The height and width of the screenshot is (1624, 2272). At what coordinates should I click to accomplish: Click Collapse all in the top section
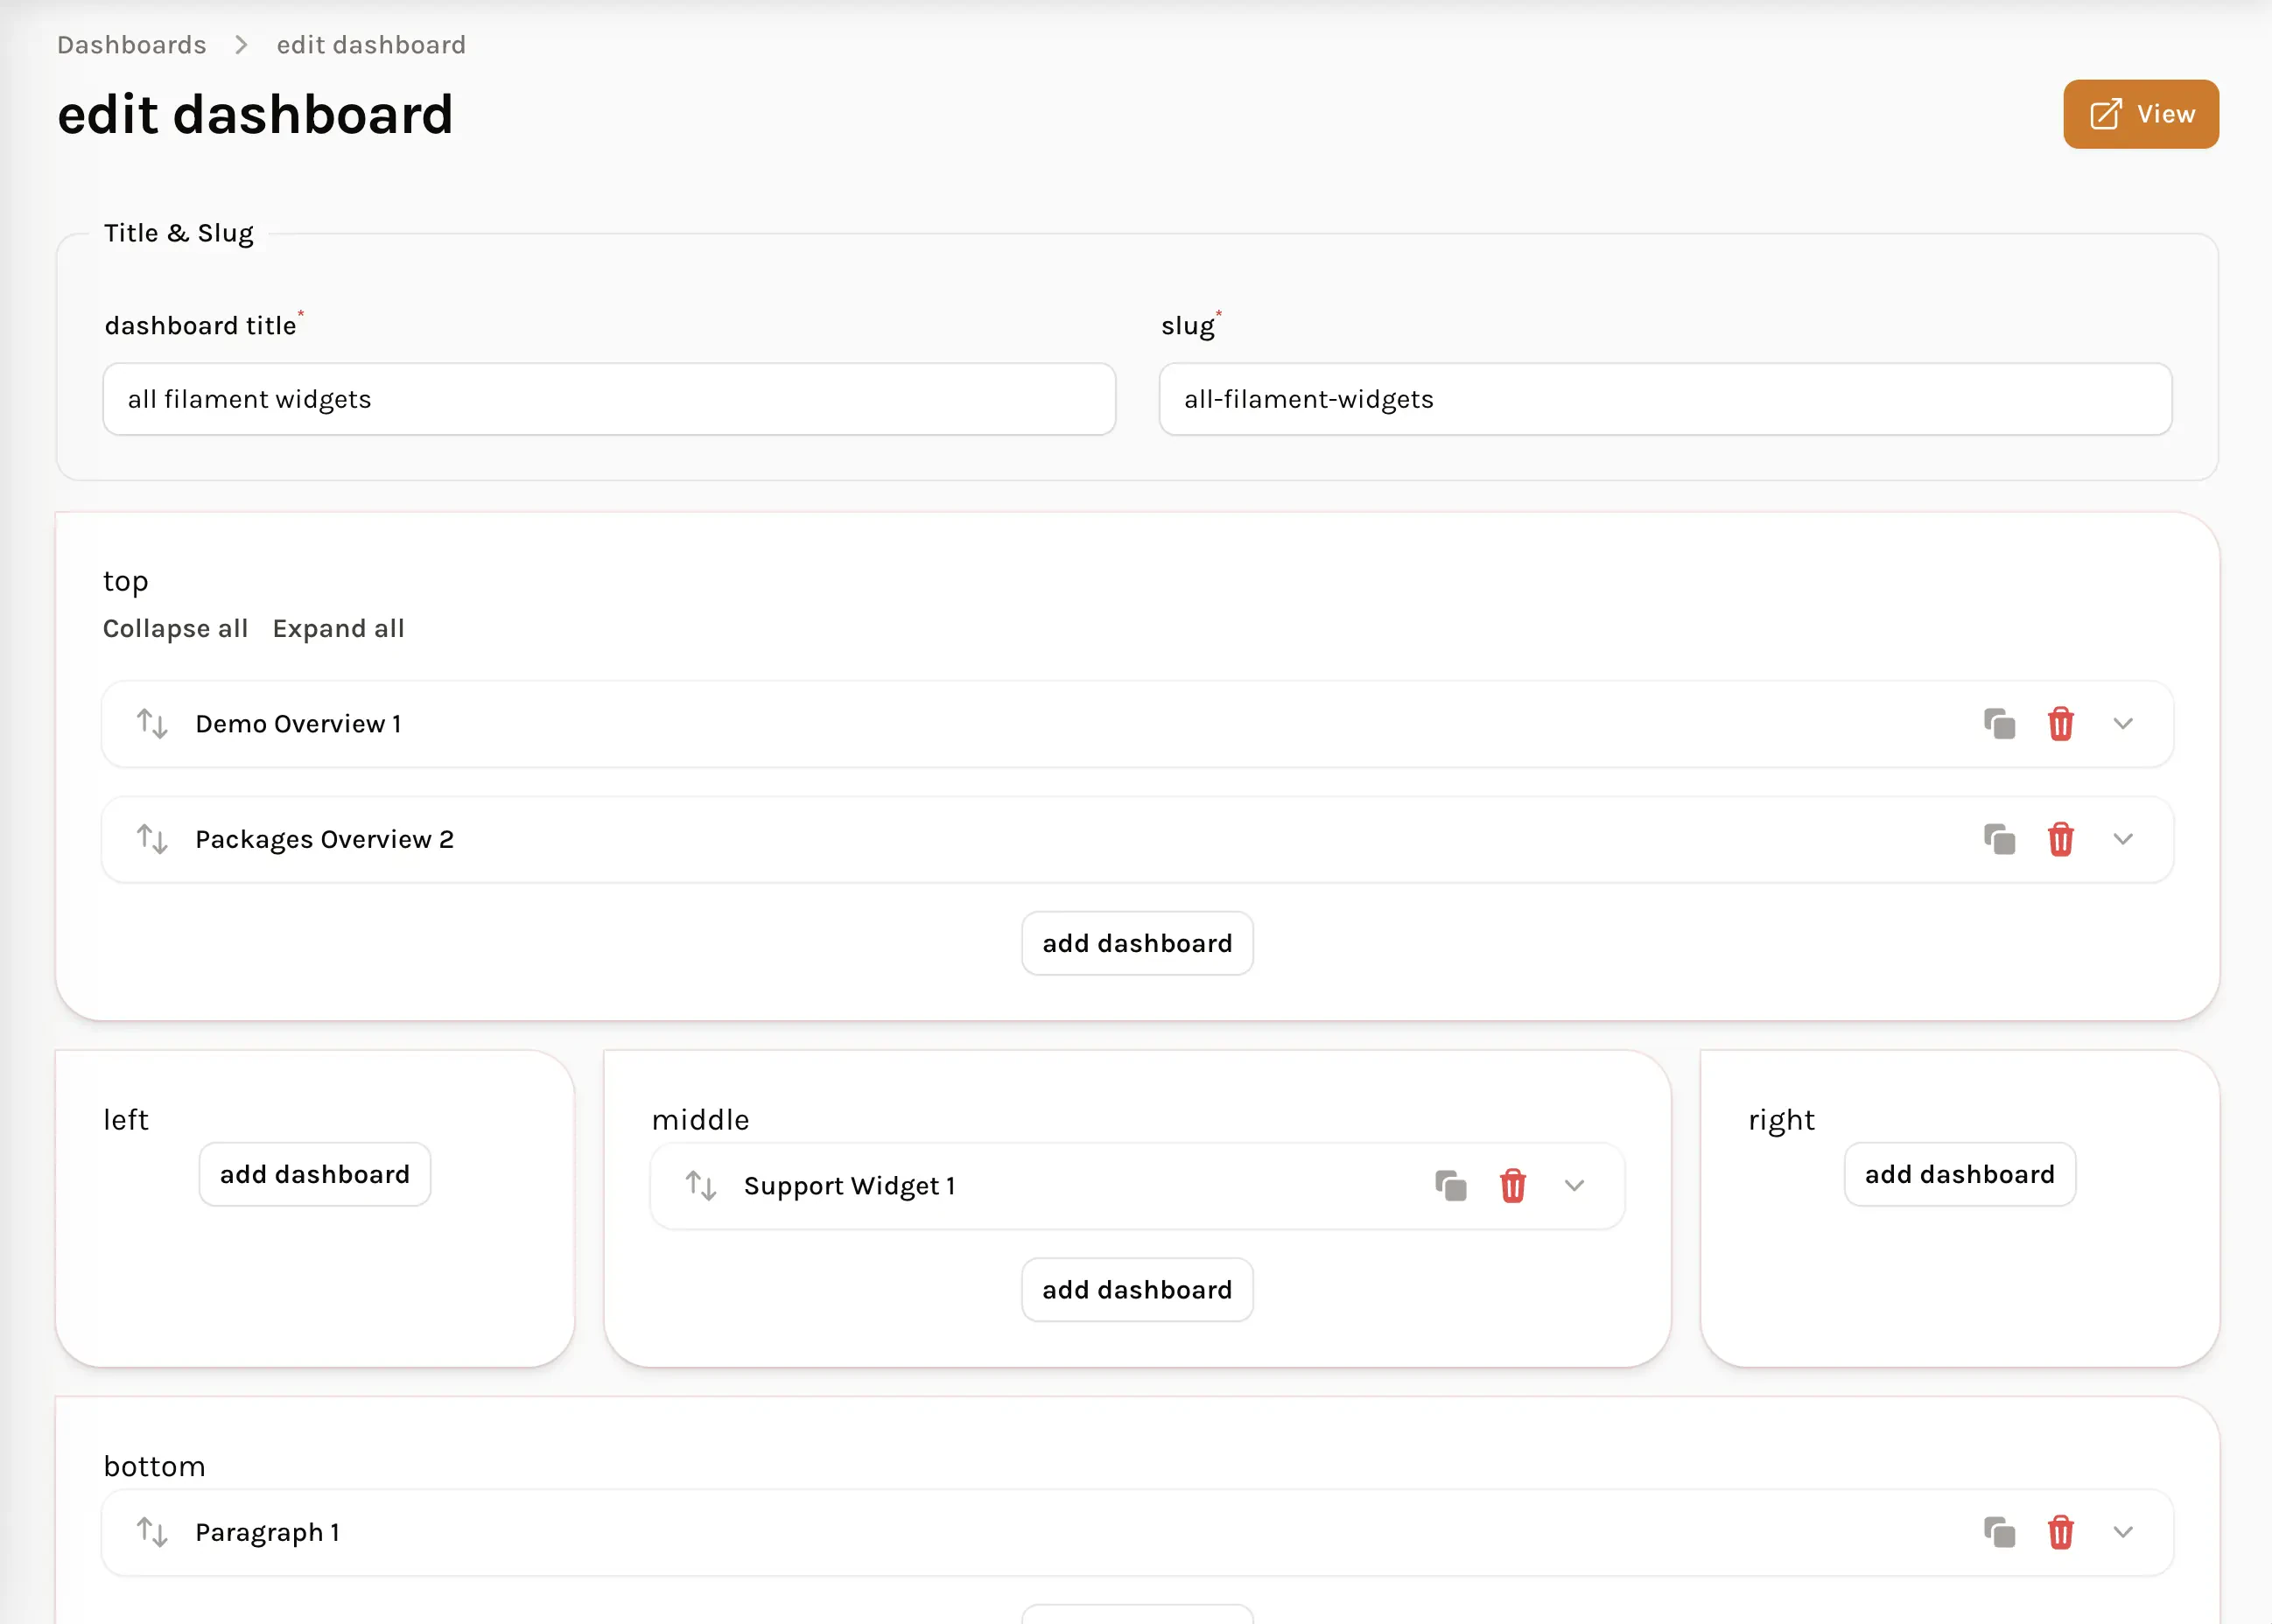coord(175,629)
